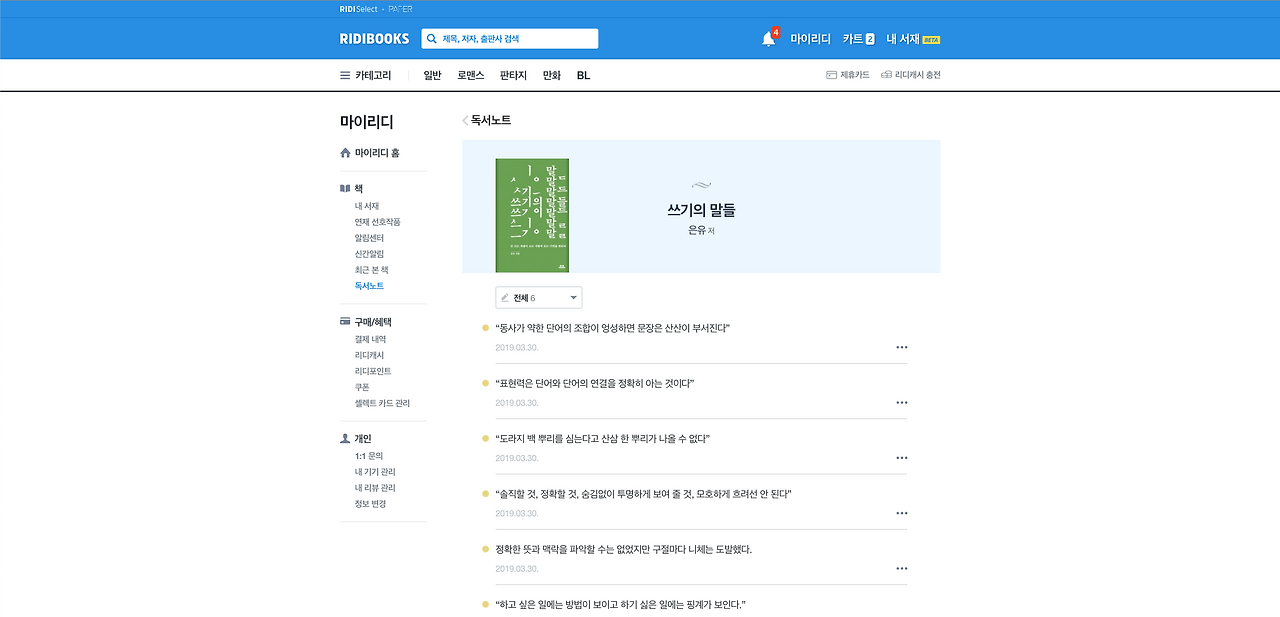Image resolution: width=1280 pixels, height=617 pixels.
Task: Open 내 기기 관리 in the sidebar
Action: point(375,472)
